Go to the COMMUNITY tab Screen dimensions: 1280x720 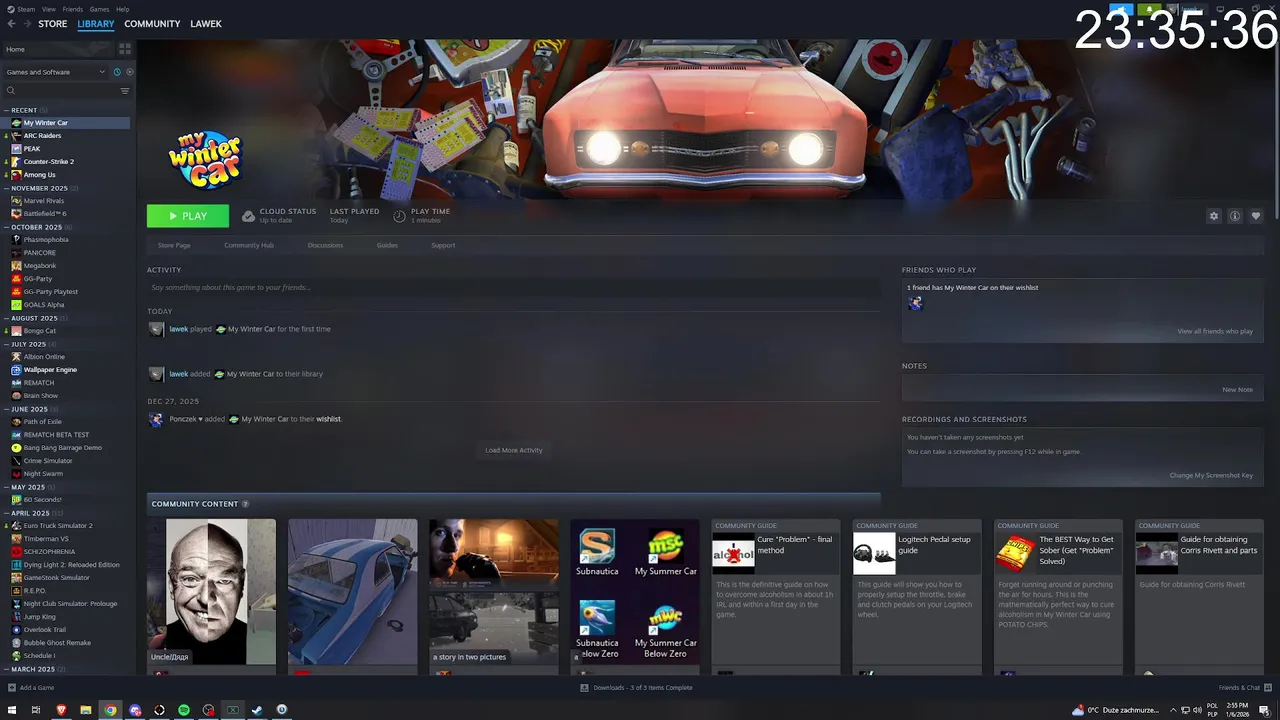[152, 24]
